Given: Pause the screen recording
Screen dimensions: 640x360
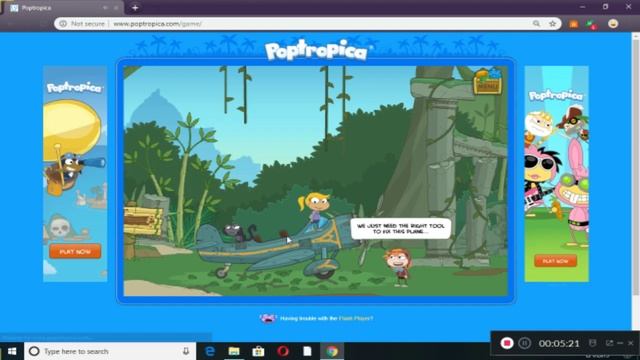Looking at the screenshot, I should click(x=524, y=343).
